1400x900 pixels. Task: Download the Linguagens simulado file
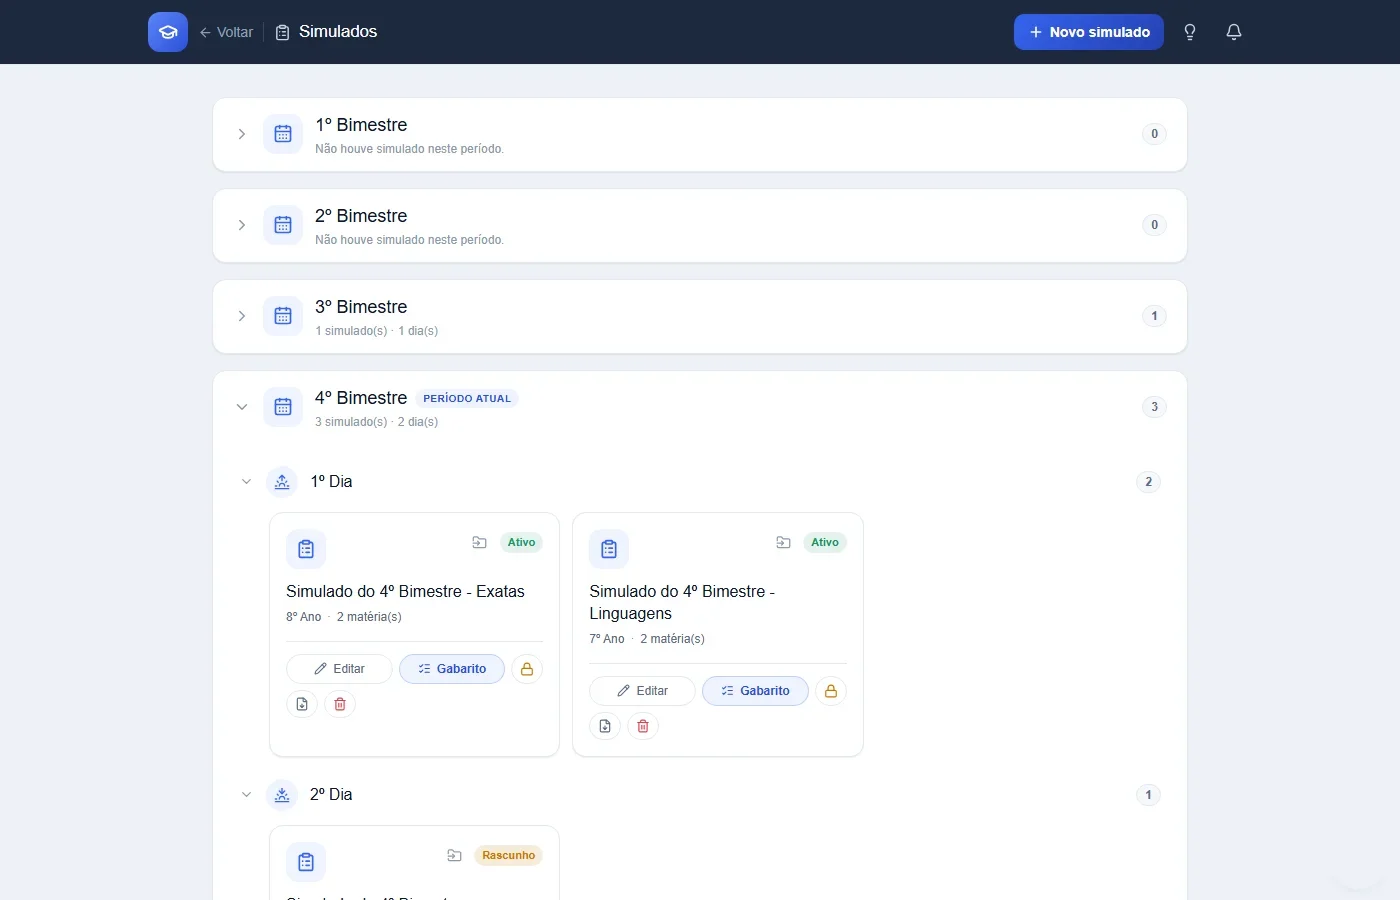pyautogui.click(x=605, y=726)
